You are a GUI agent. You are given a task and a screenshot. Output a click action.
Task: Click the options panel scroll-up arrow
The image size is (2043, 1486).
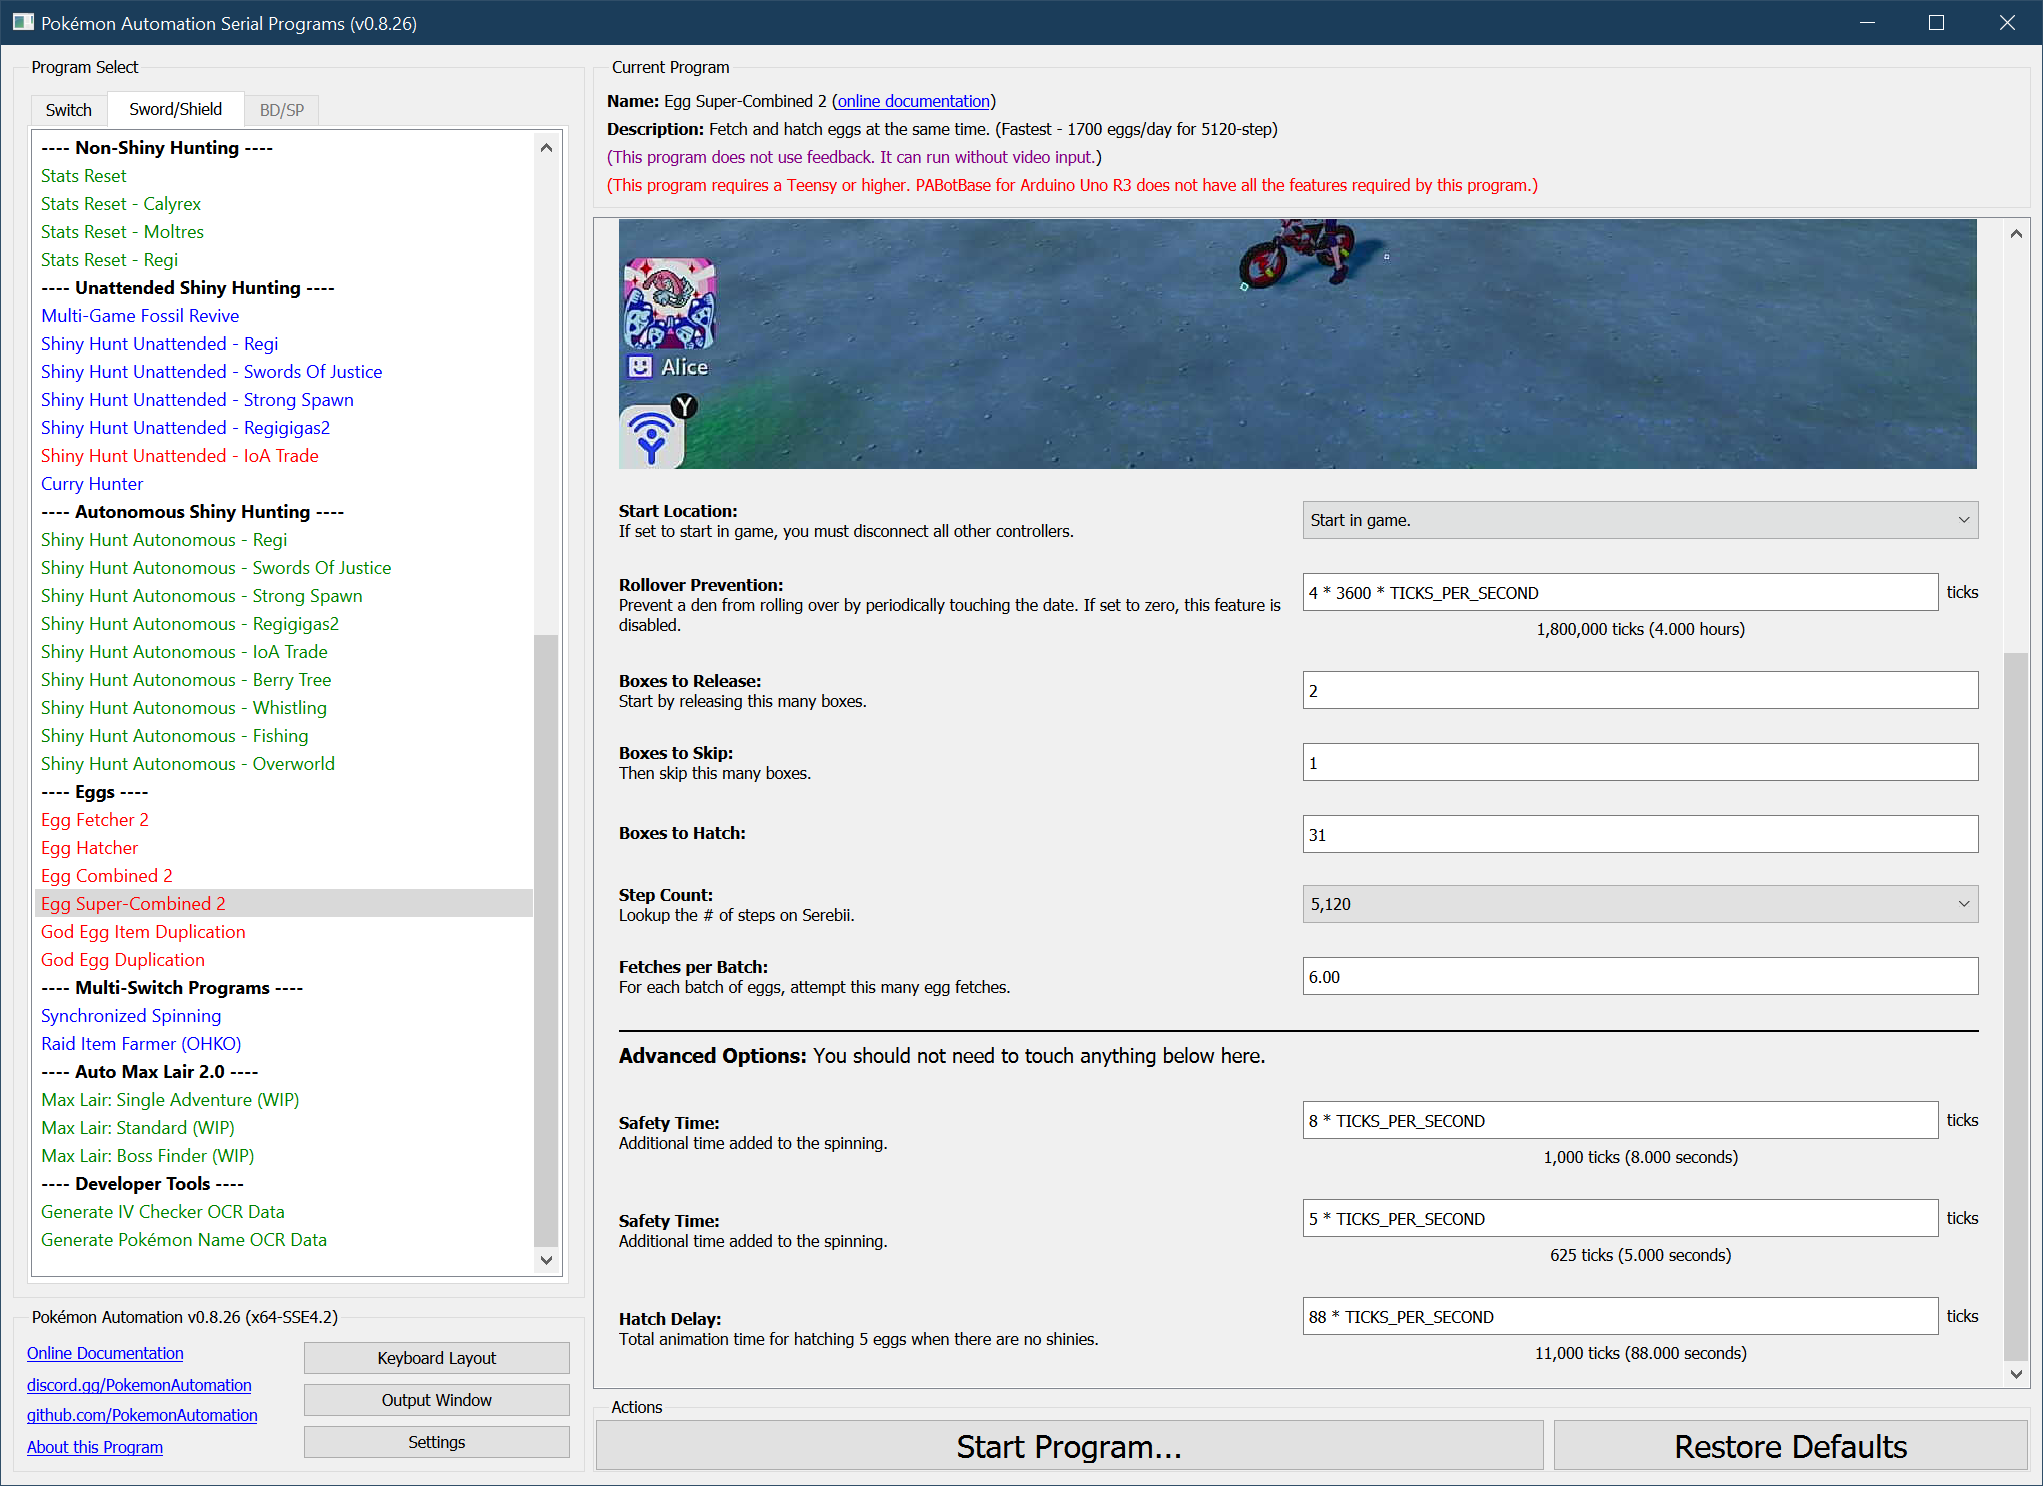click(2016, 234)
